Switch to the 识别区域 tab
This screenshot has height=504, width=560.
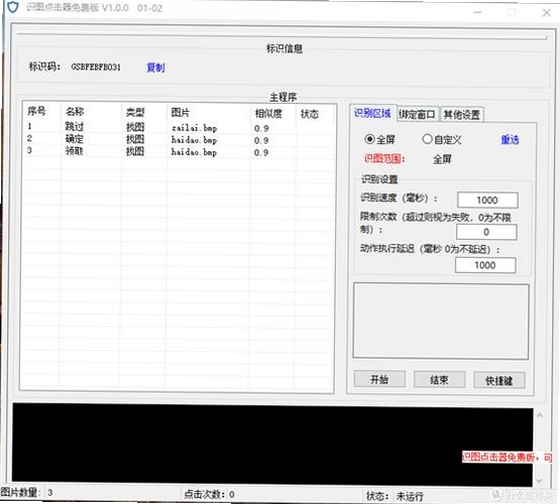372,114
